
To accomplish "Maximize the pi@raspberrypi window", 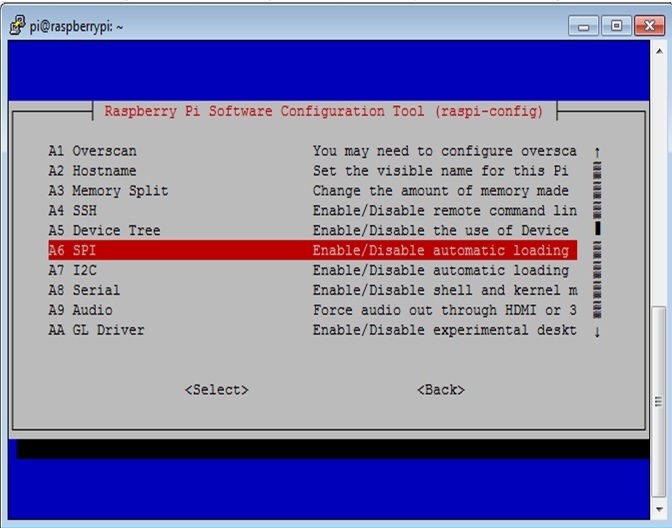I will pos(616,26).
